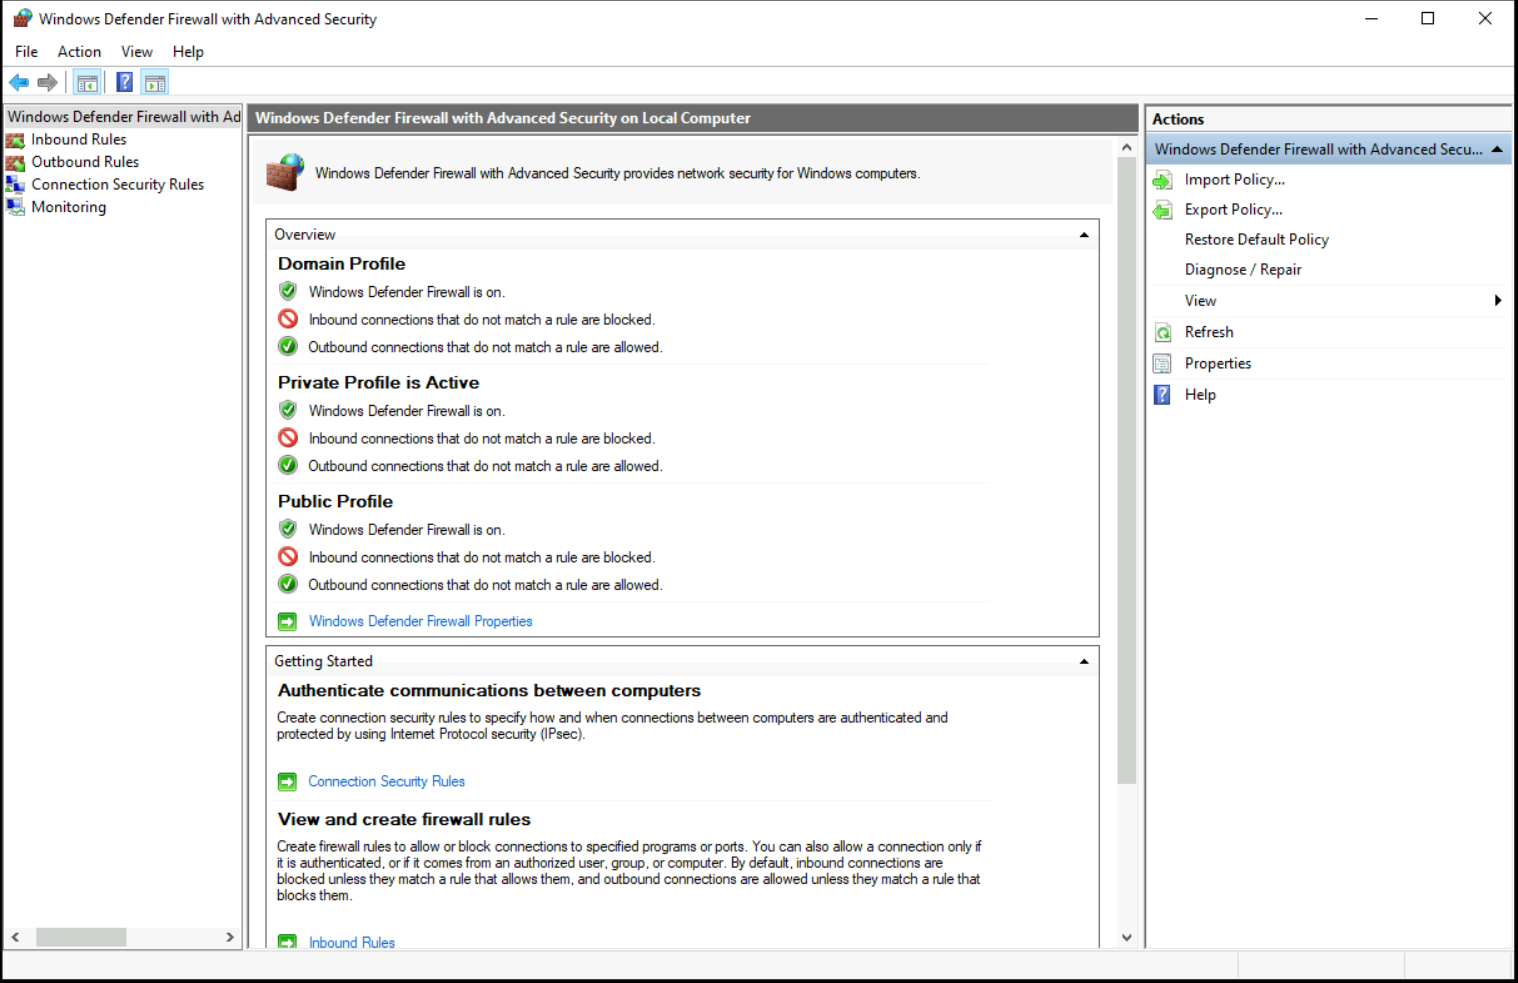Click the Actions pane title
The width and height of the screenshot is (1518, 983).
(x=1178, y=119)
